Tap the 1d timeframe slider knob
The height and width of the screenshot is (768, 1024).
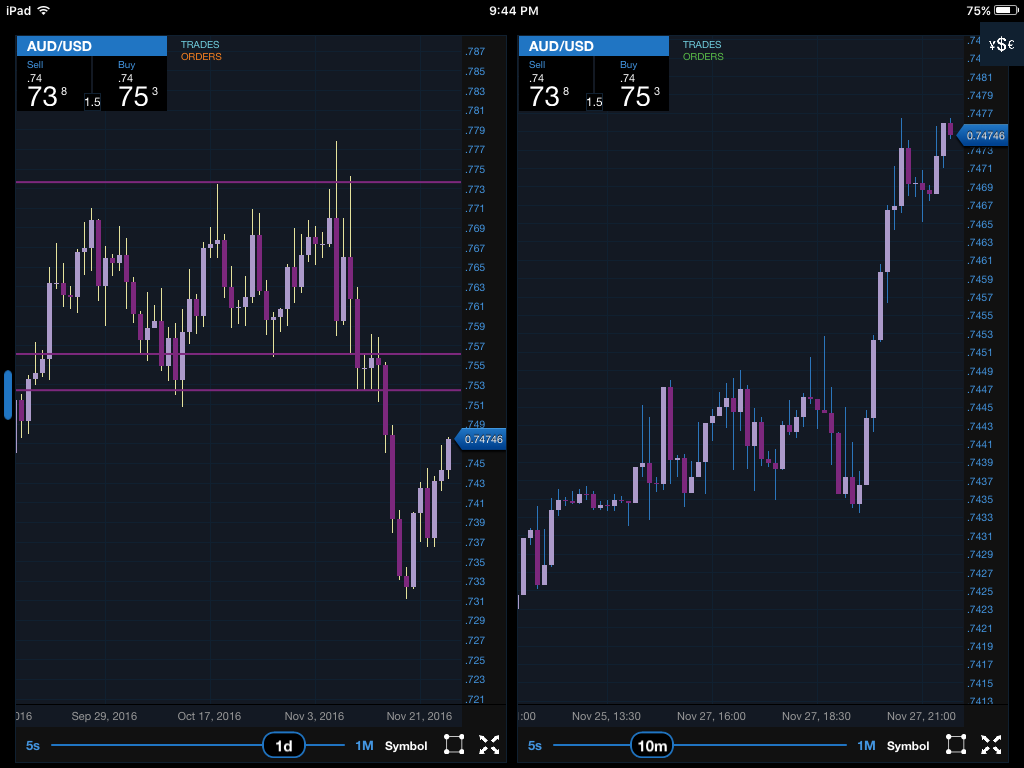click(284, 746)
